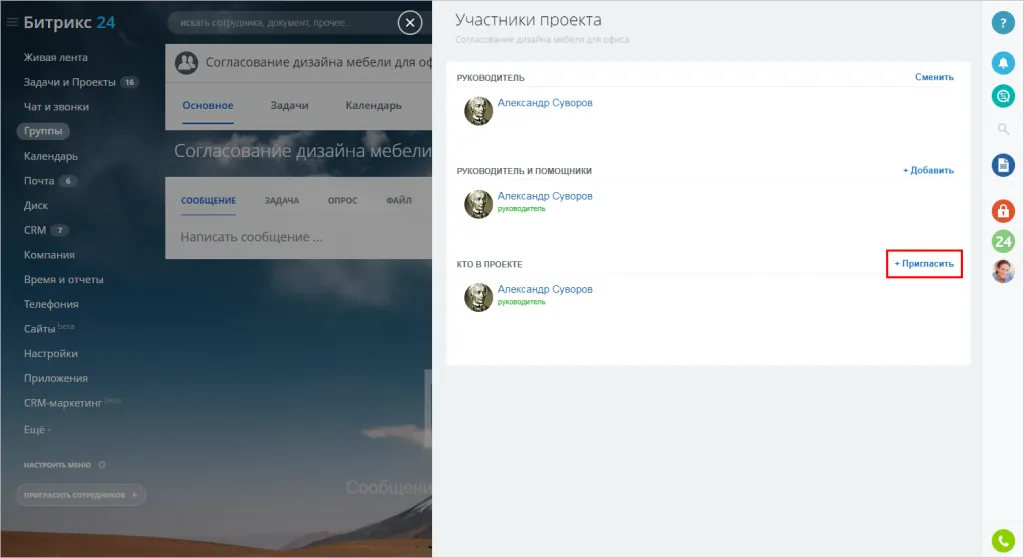Toggle the hamburger menu next to Битрикс 24
Image resolution: width=1024 pixels, height=558 pixels.
[x=12, y=22]
